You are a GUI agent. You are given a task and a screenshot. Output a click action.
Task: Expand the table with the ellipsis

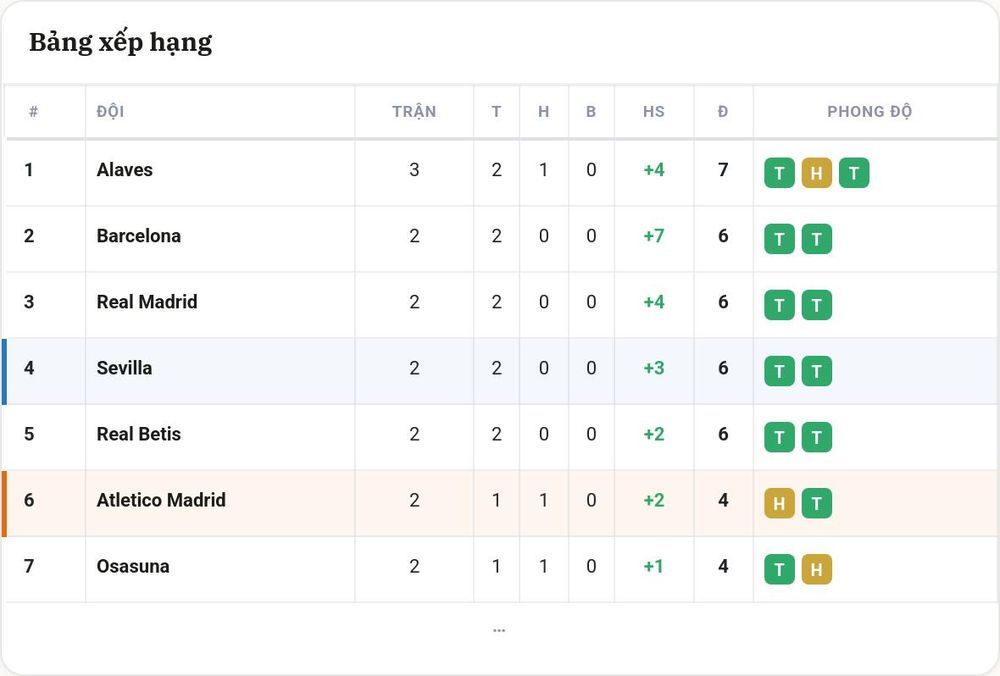point(499,630)
